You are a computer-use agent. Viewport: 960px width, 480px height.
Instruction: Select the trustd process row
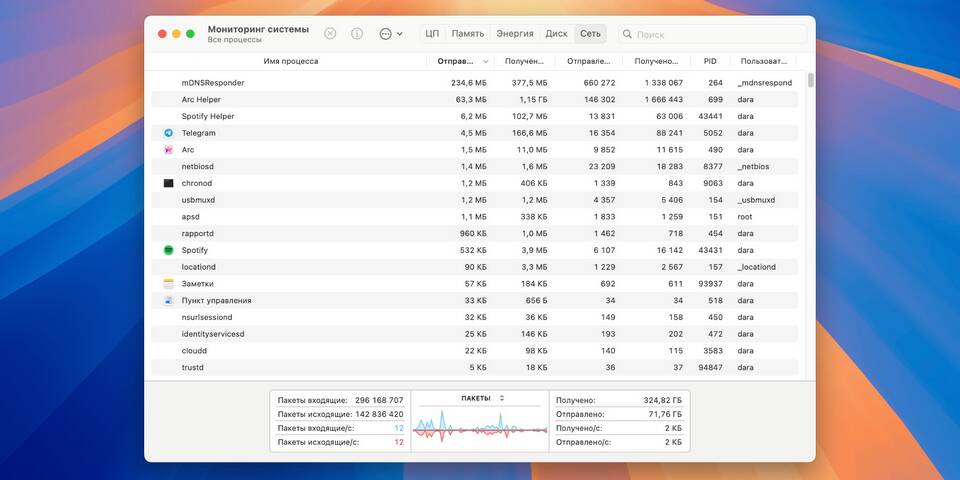tap(474, 367)
